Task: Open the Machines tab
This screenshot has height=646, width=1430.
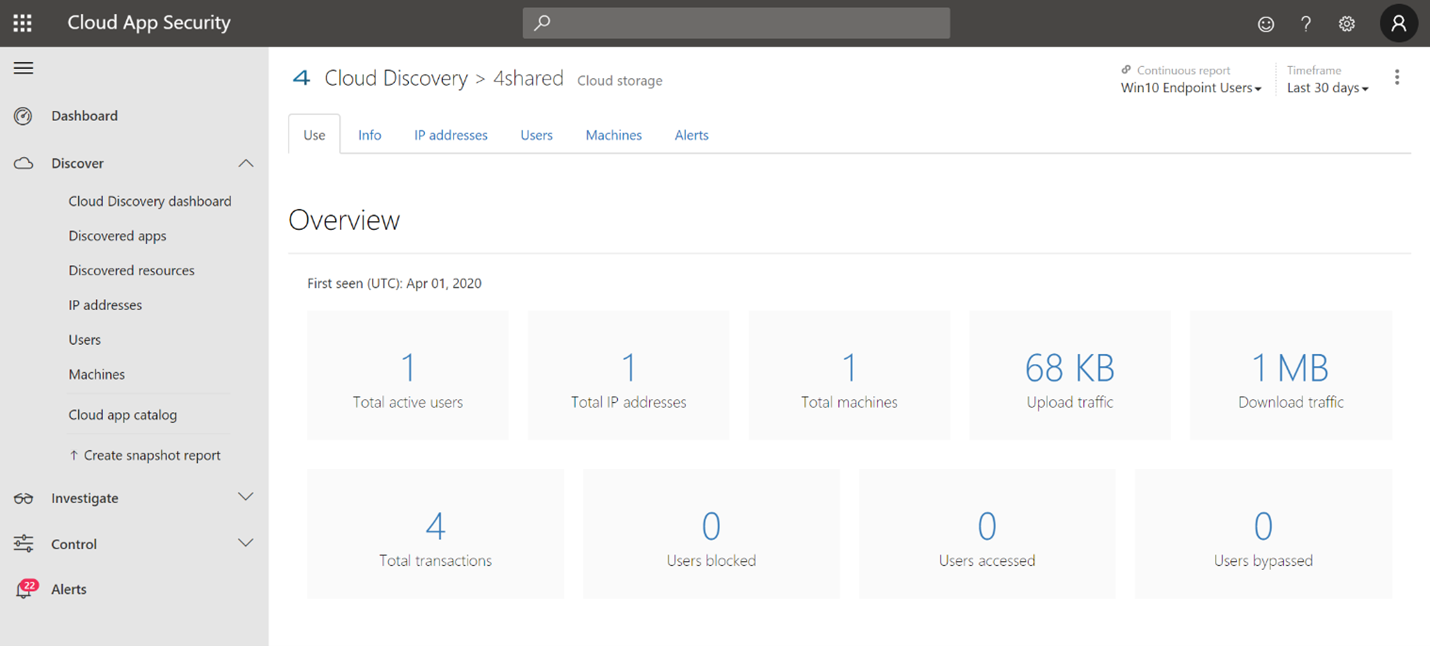Action: (613, 134)
